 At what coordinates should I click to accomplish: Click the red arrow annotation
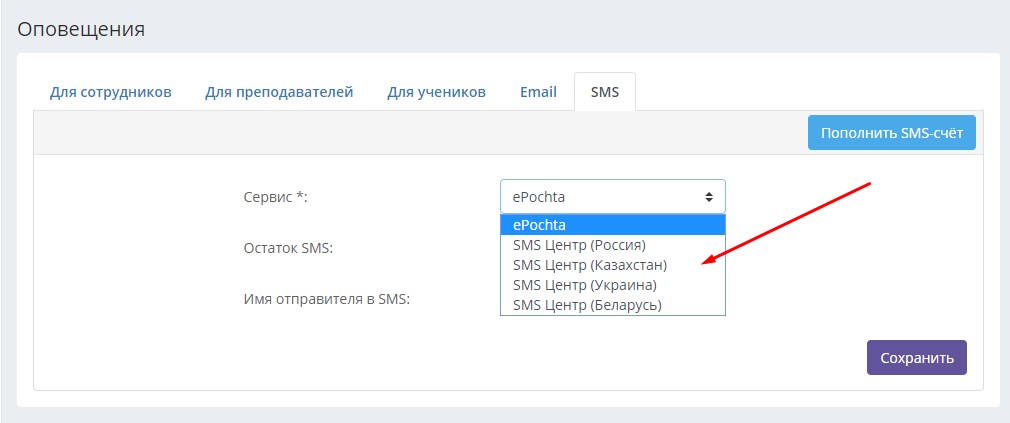point(786,223)
